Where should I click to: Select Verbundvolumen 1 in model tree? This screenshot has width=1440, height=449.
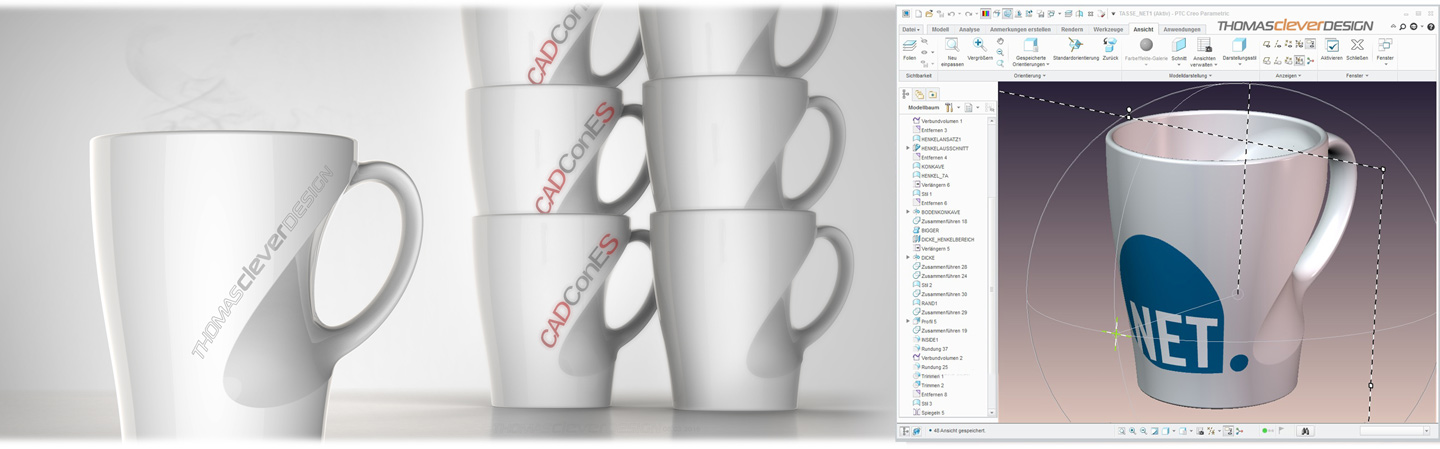pyautogui.click(x=935, y=121)
